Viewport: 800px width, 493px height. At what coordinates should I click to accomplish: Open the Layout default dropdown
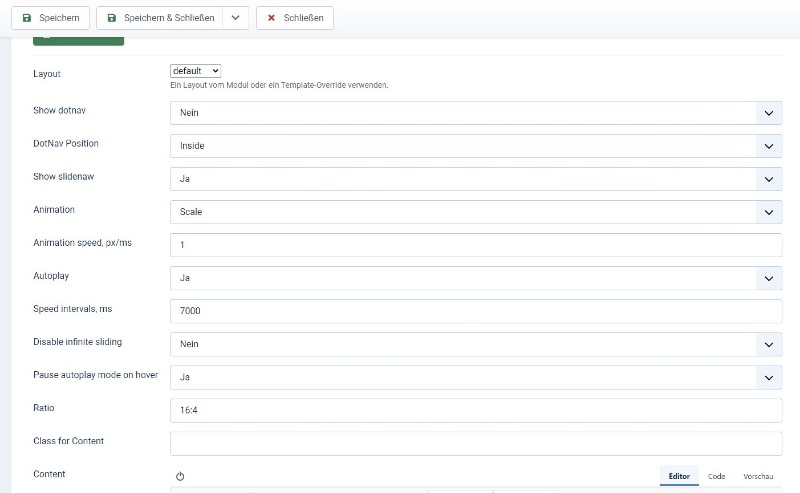pos(195,71)
